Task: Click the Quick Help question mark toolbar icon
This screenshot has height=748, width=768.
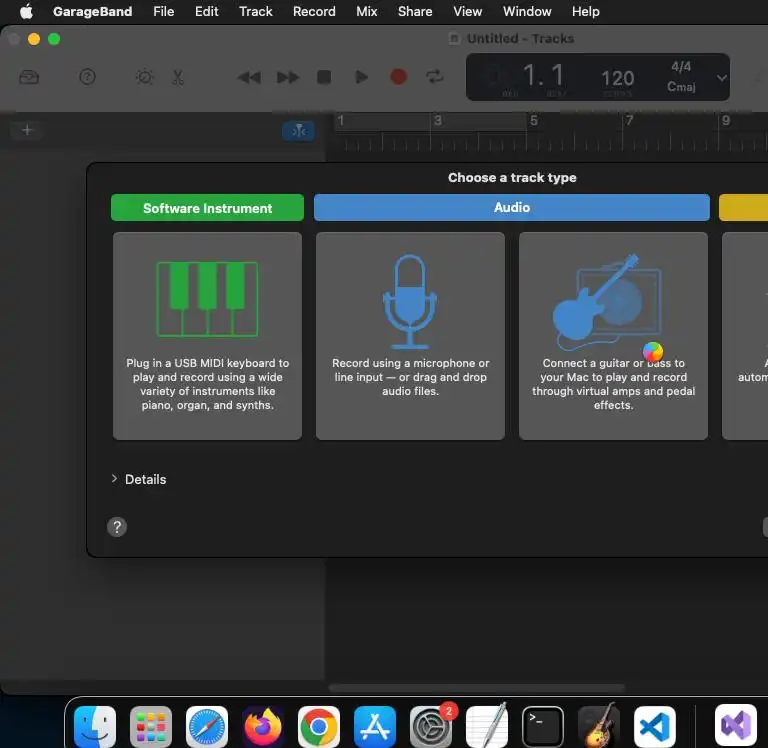Action: 87,77
